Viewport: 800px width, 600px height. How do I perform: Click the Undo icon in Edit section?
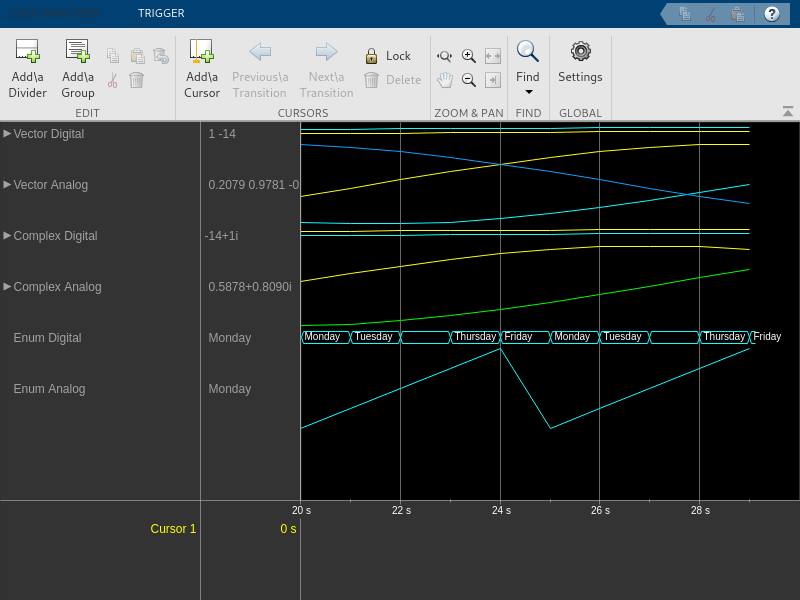161,56
